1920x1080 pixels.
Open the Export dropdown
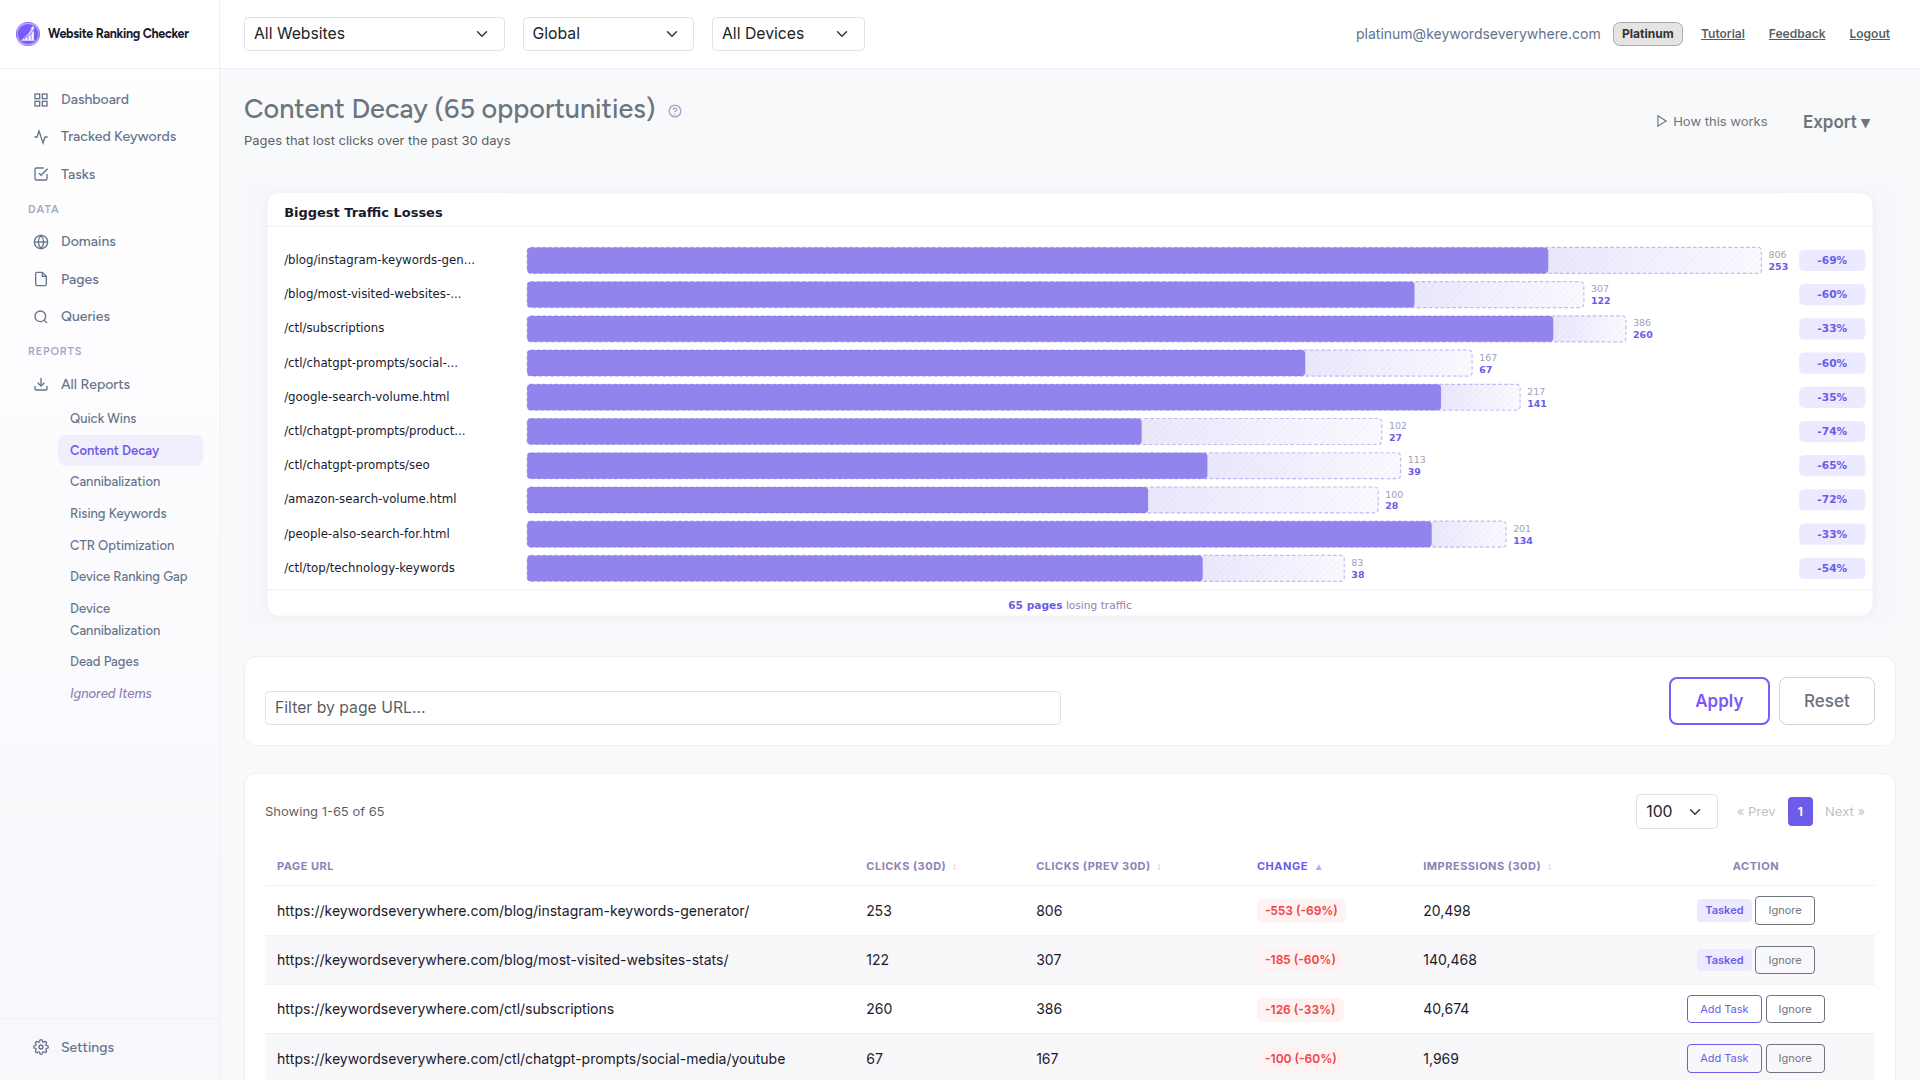tap(1836, 121)
